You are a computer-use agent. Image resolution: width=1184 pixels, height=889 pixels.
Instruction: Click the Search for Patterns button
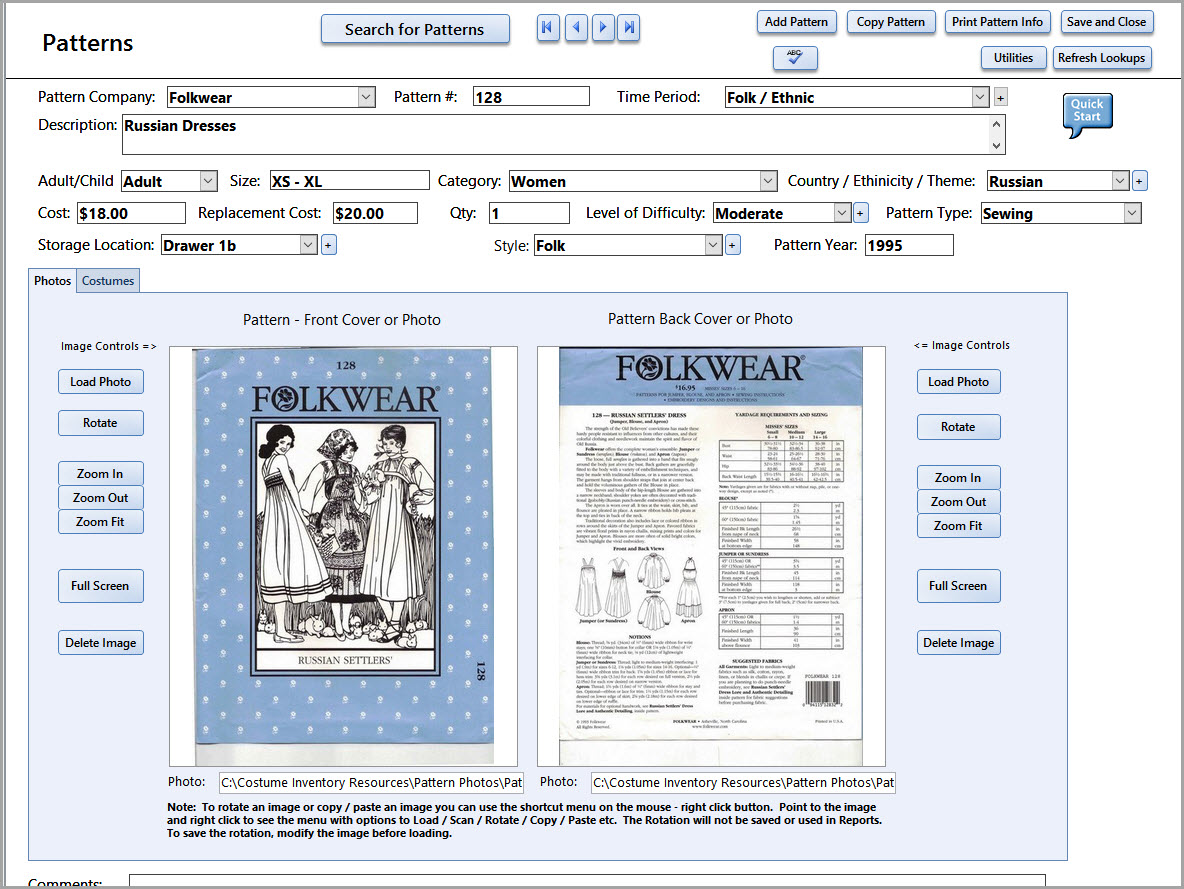click(415, 29)
